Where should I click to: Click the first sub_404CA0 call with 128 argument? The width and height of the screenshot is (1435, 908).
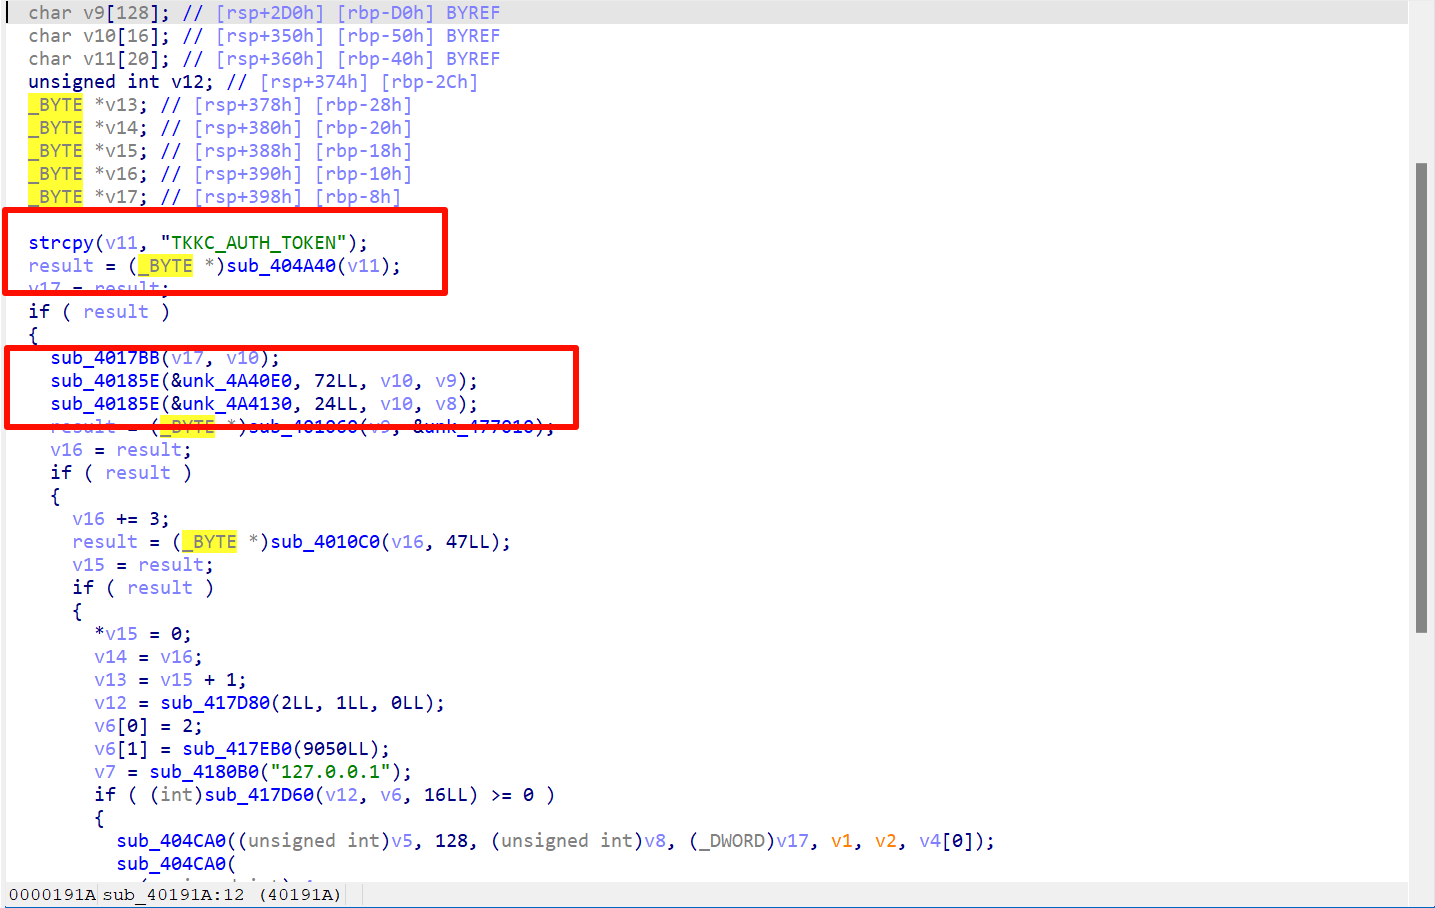click(x=171, y=841)
